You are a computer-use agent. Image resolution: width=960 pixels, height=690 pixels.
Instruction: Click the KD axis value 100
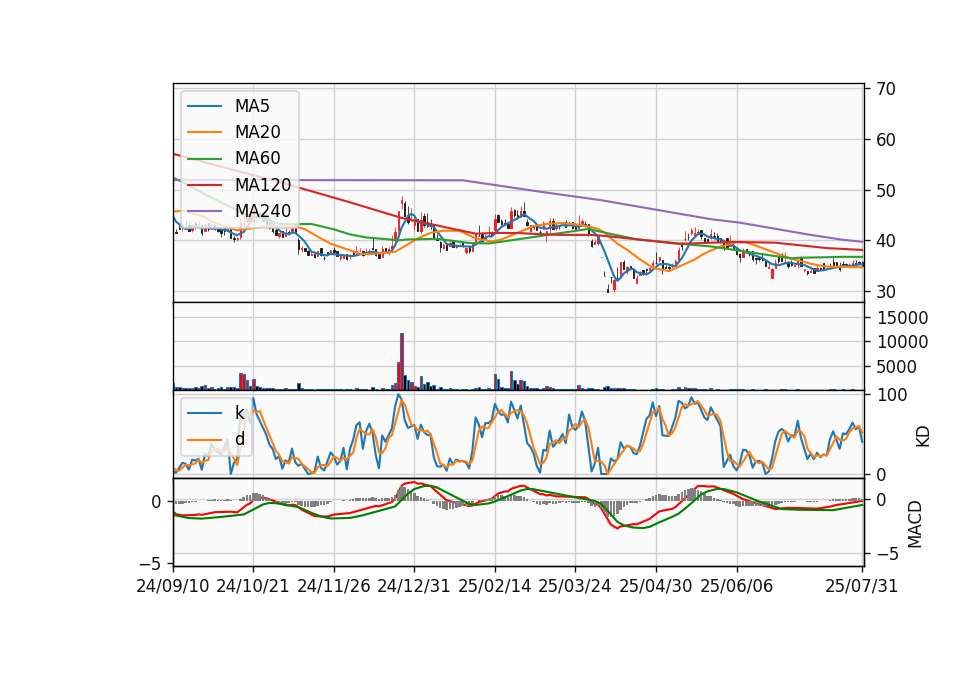tap(892, 395)
